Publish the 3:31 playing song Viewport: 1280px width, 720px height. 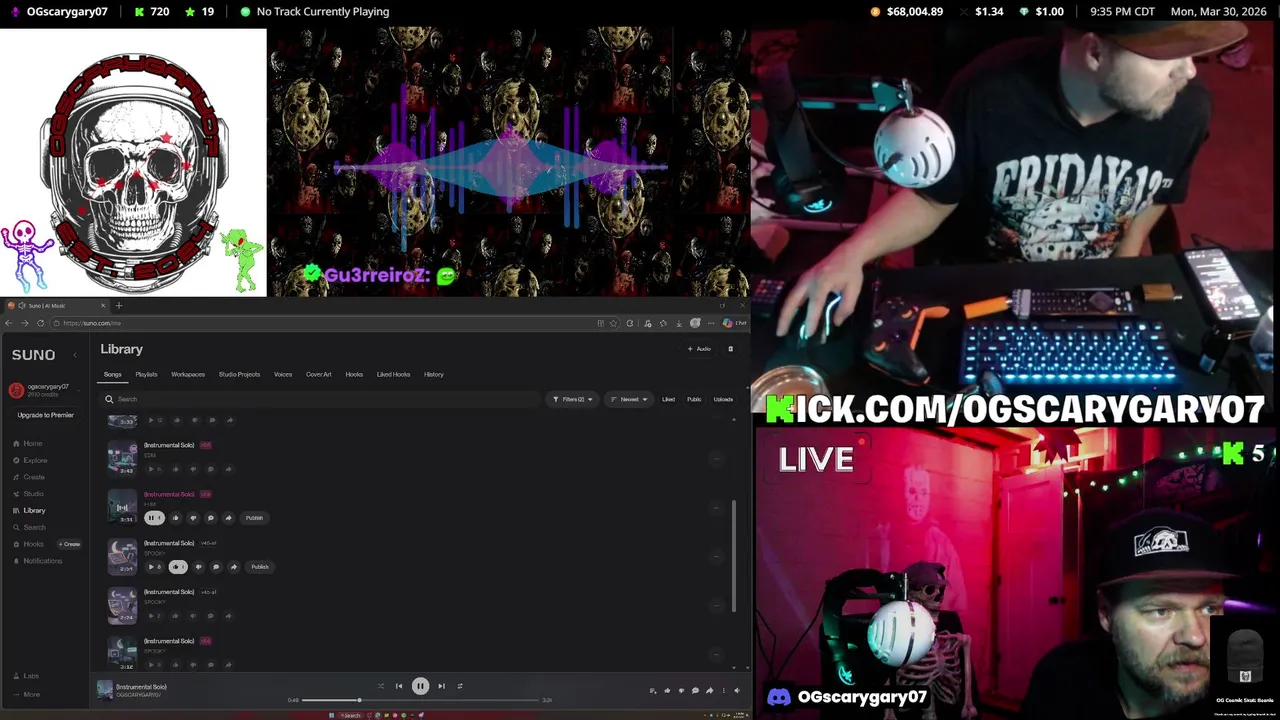(x=254, y=518)
